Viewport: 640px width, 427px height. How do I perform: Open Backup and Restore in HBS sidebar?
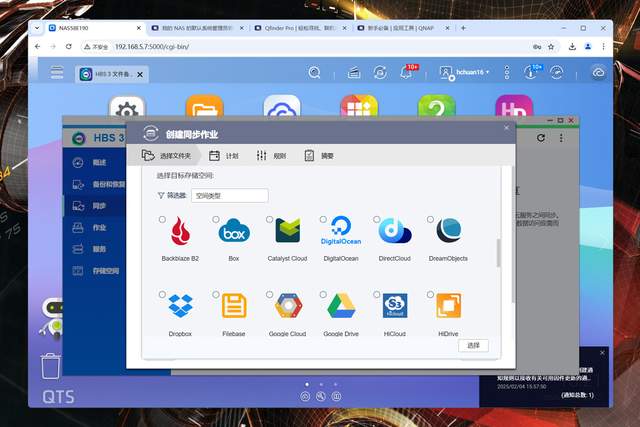point(94,184)
